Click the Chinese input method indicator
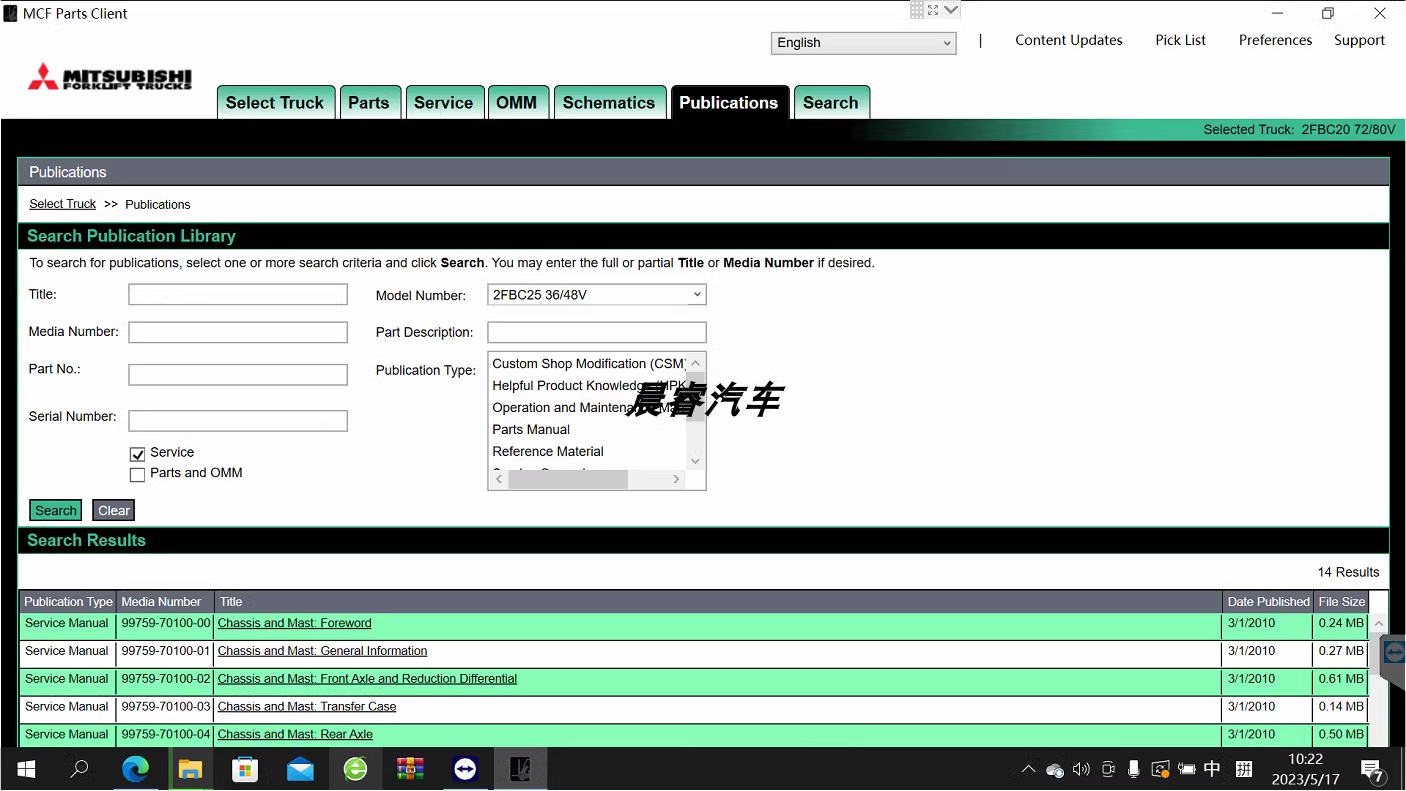 click(x=1212, y=769)
